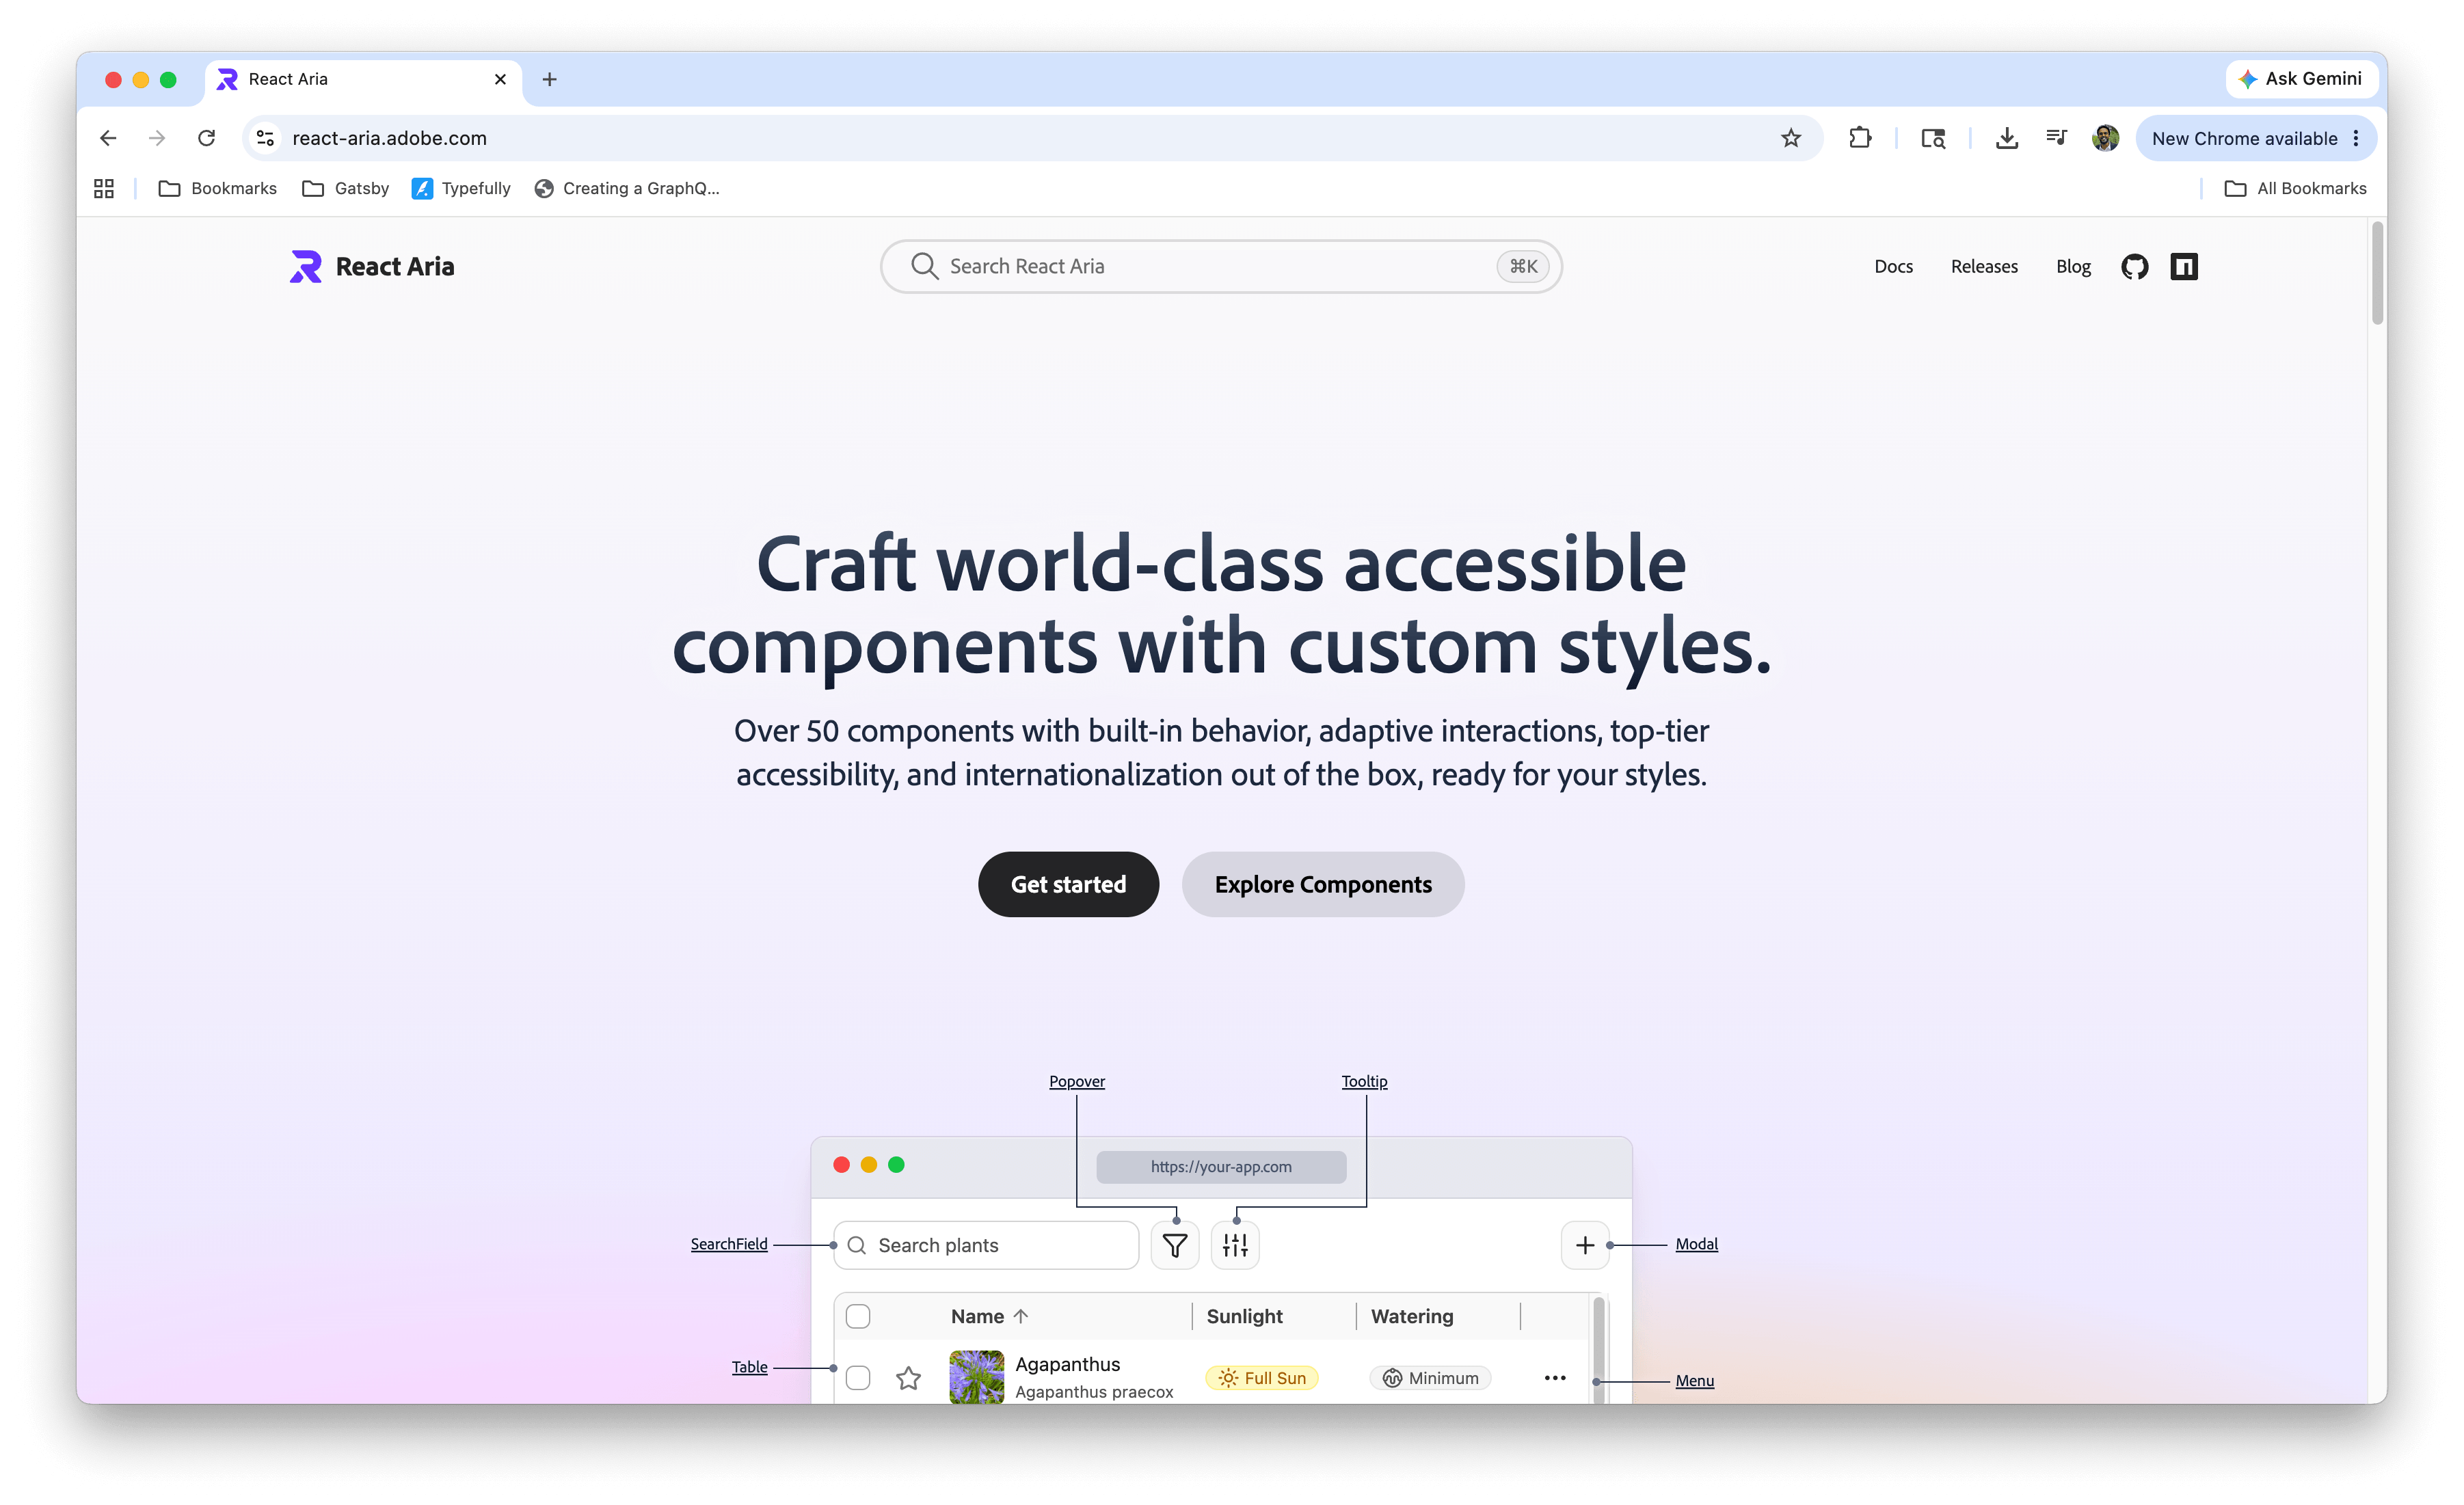Open a new tab with the plus button

(x=549, y=79)
